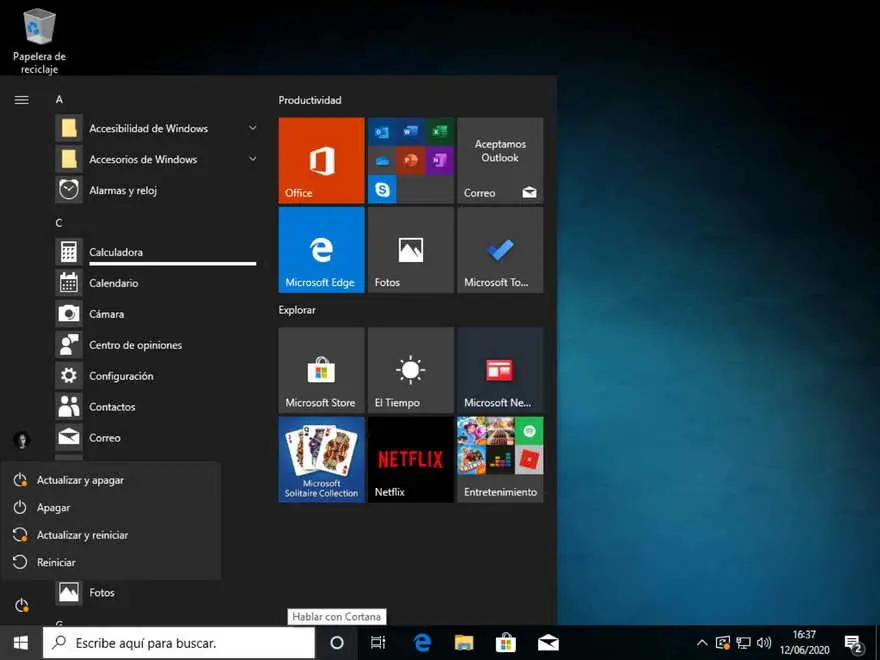Jump to letter C section header

point(58,223)
